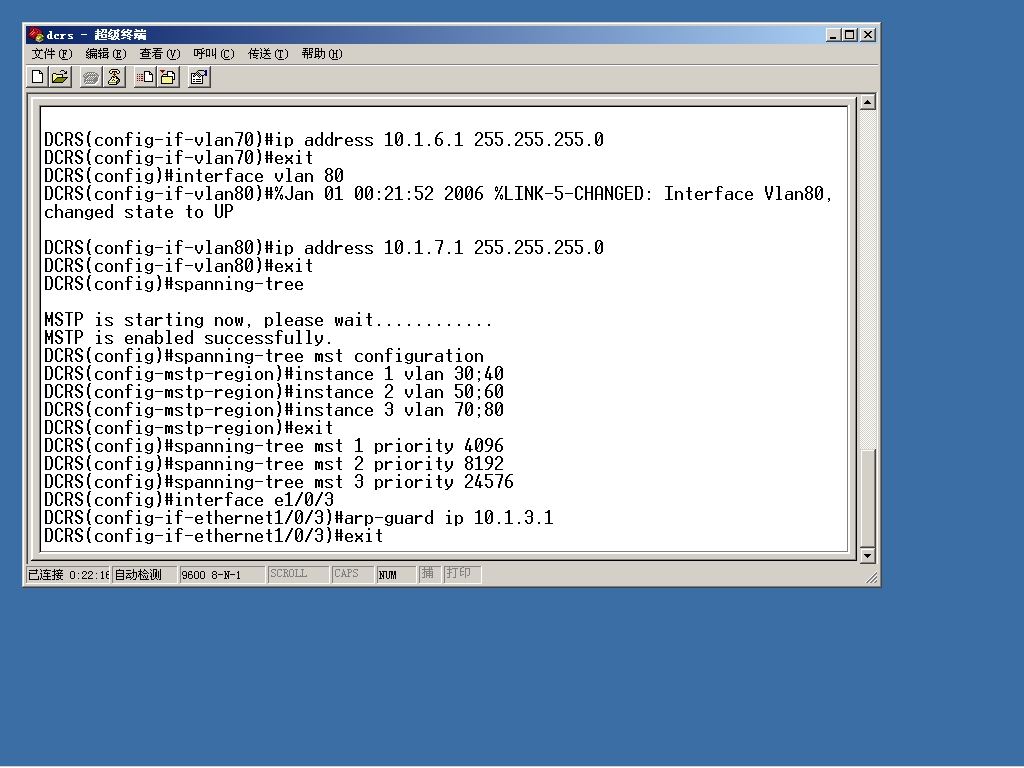Click the NUM status indicator

pyautogui.click(x=396, y=575)
